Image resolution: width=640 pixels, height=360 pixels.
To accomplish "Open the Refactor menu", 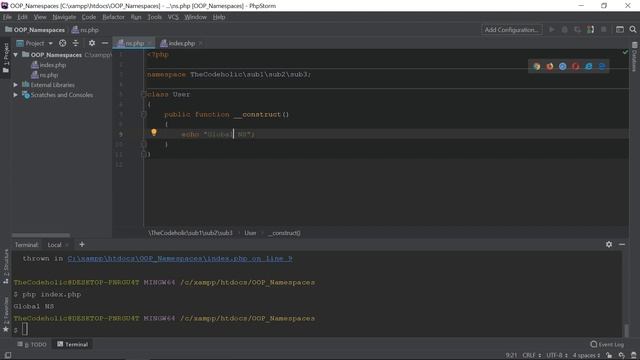I will 113,17.
